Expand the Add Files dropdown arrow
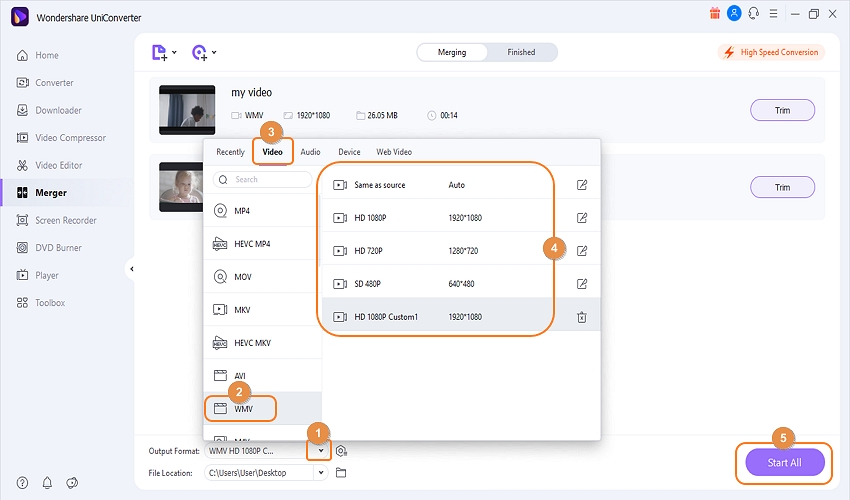Viewport: 850px width, 500px height. pyautogui.click(x=174, y=53)
